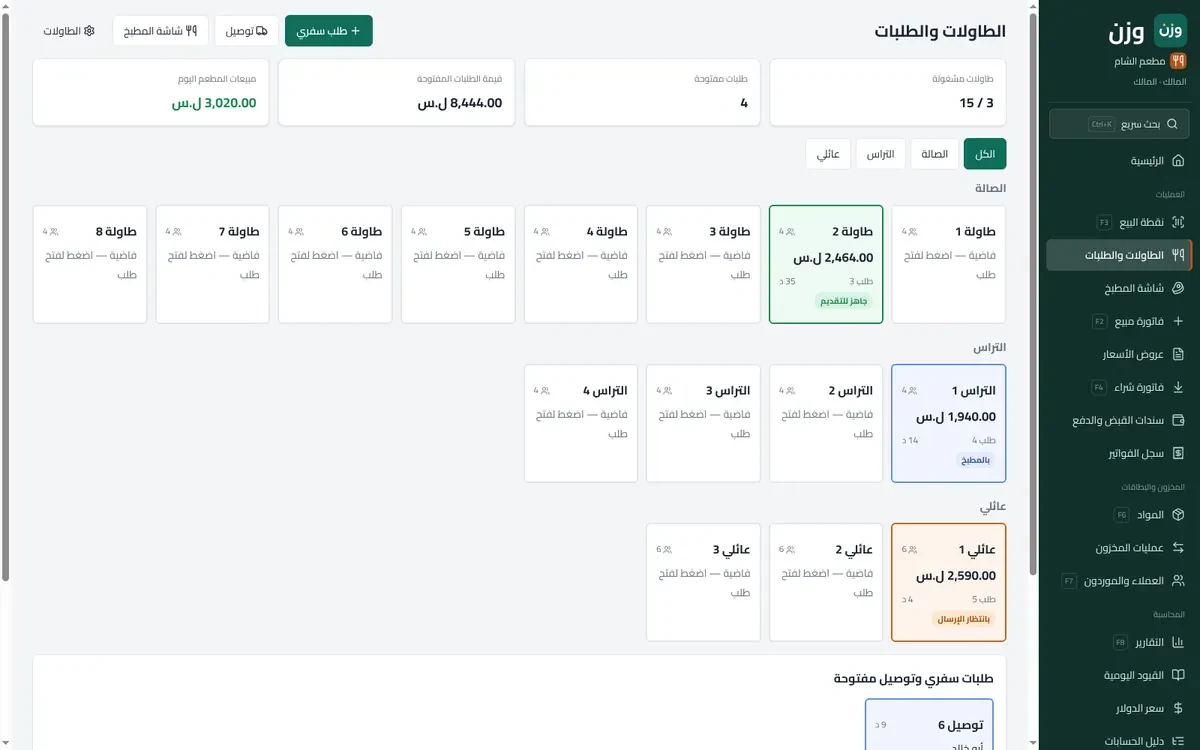Select the الكل filter tab
The image size is (1200, 750).
click(985, 154)
